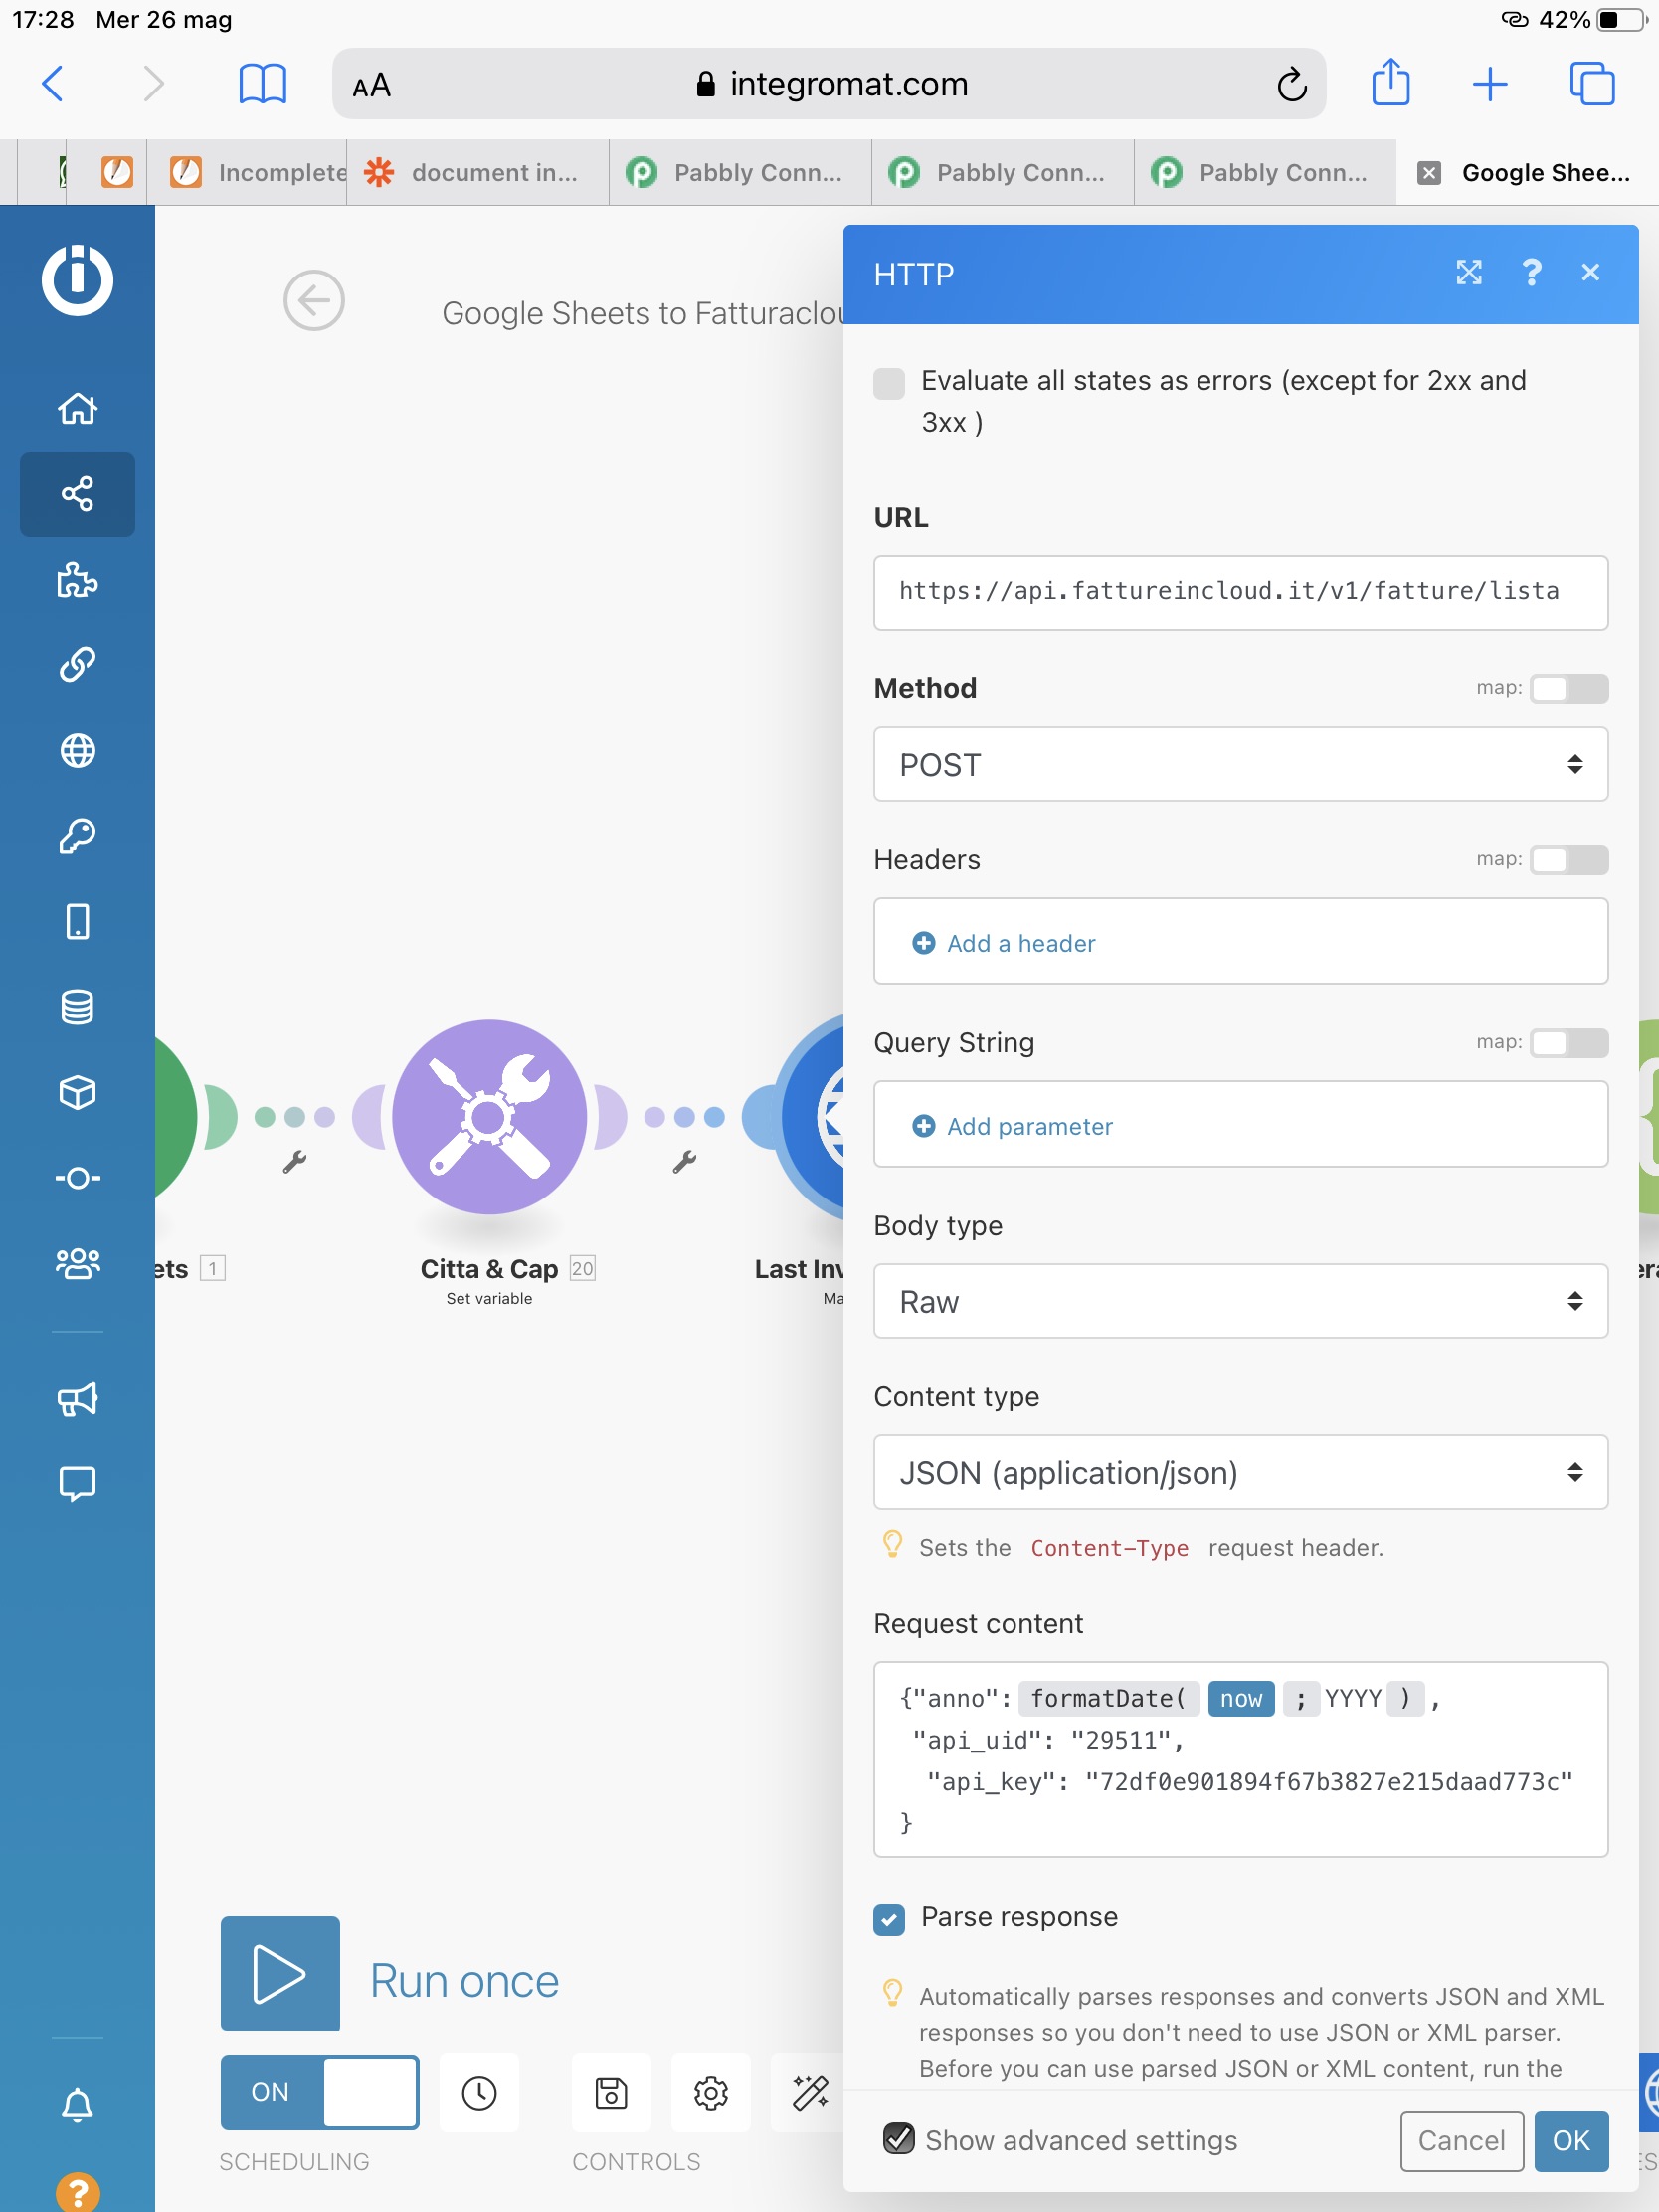
Task: Select the Citta & Cap tools module
Action: (x=489, y=1117)
